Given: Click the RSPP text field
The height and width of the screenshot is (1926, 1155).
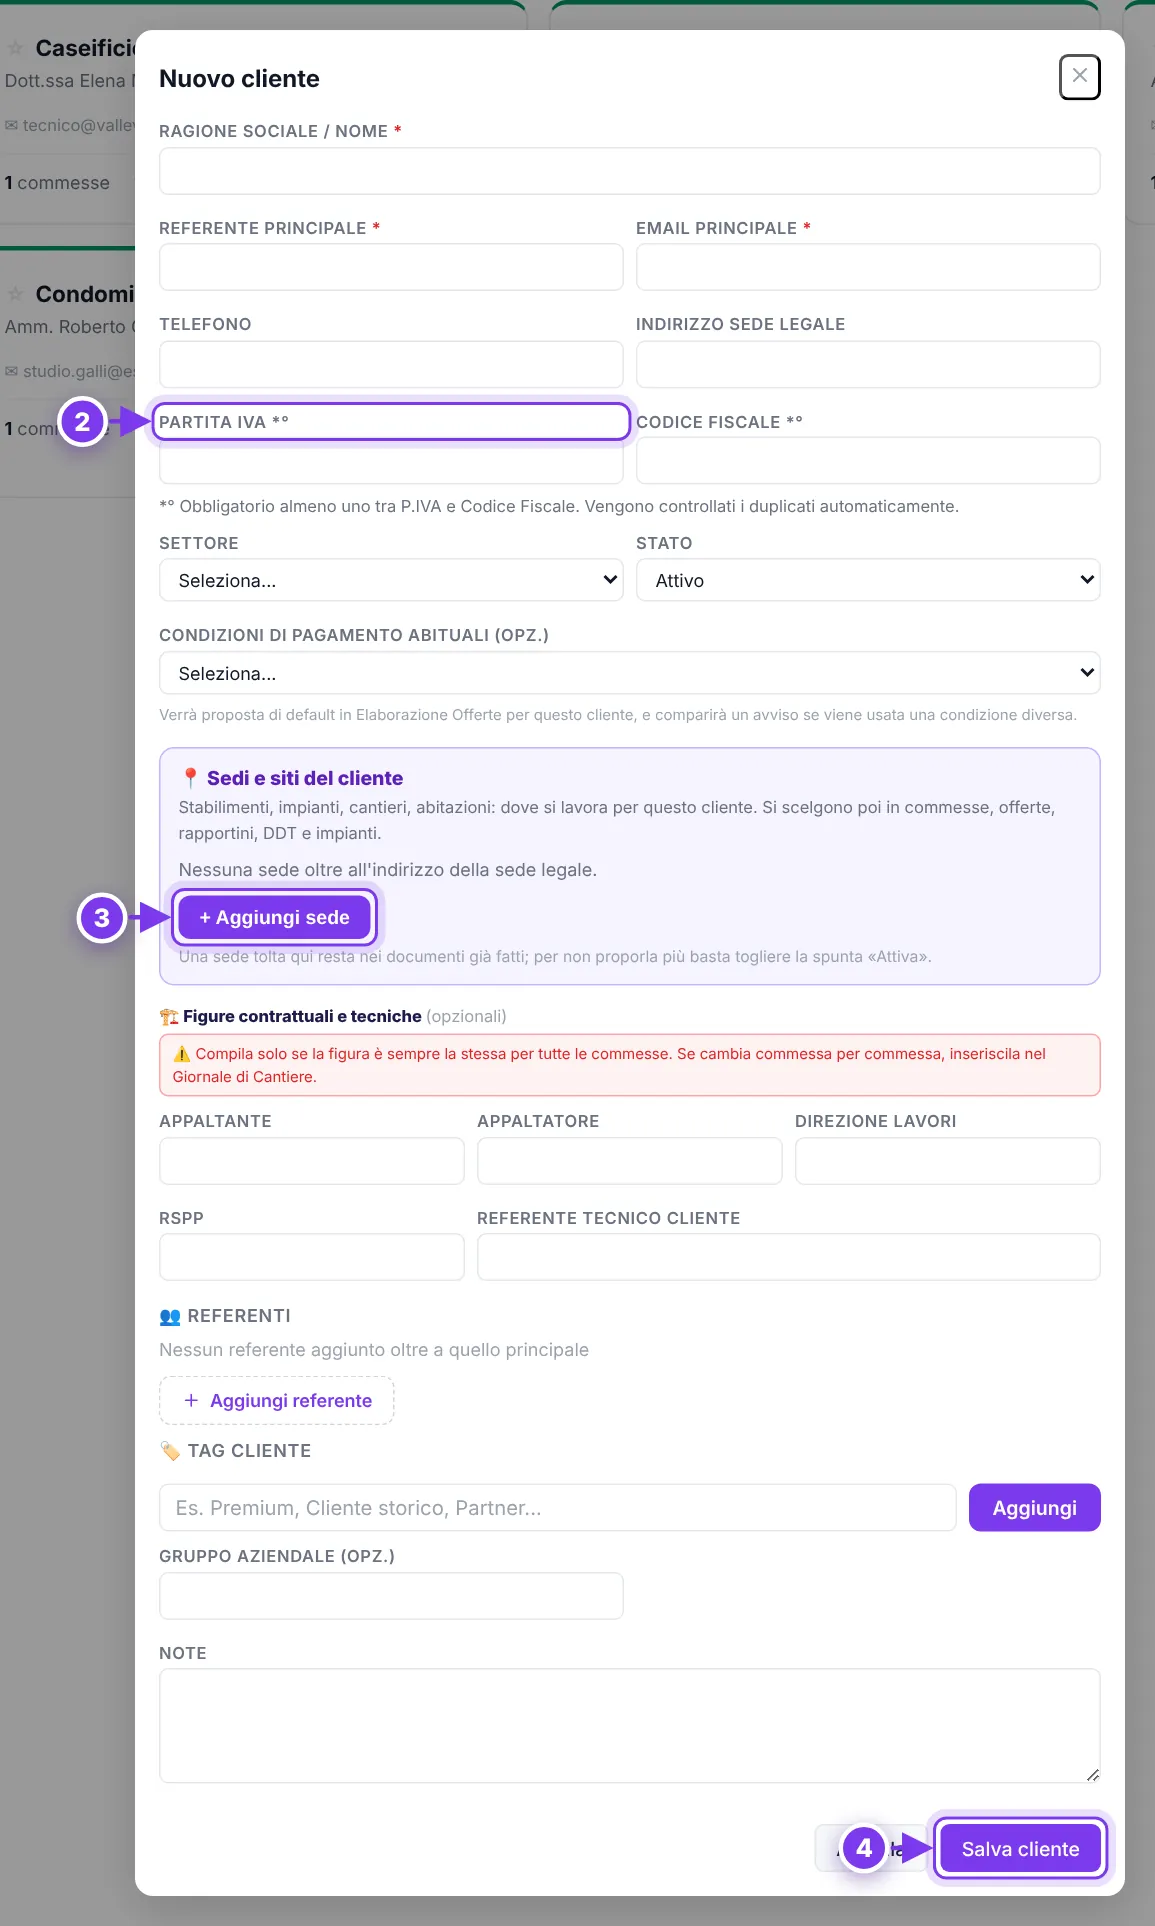Looking at the screenshot, I should coord(312,1257).
